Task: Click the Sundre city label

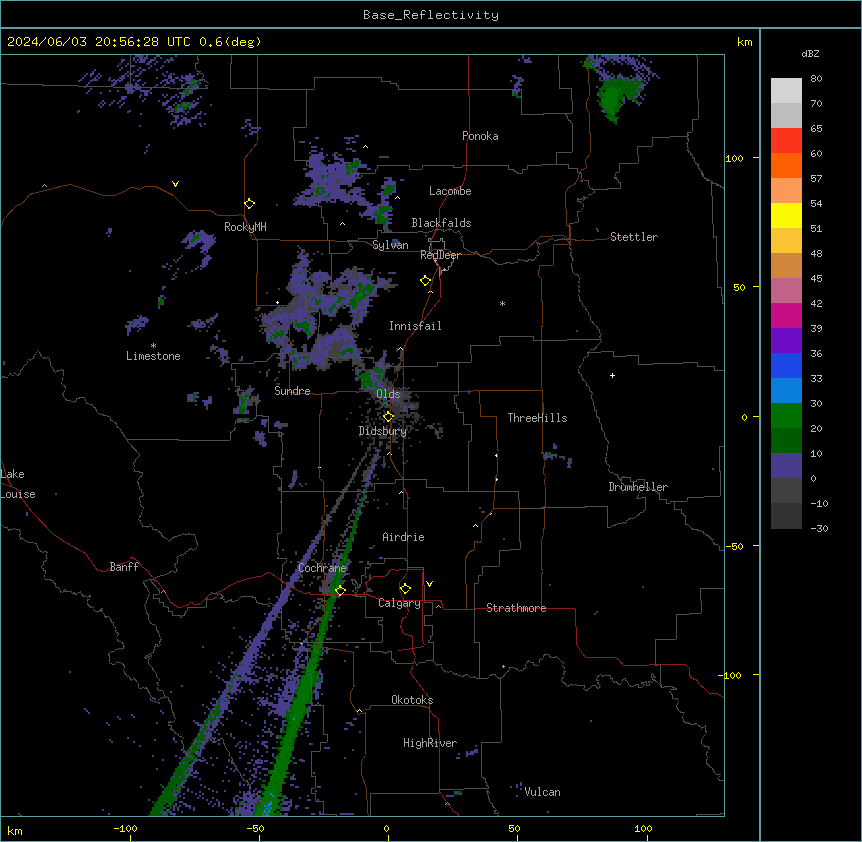Action: (x=292, y=391)
